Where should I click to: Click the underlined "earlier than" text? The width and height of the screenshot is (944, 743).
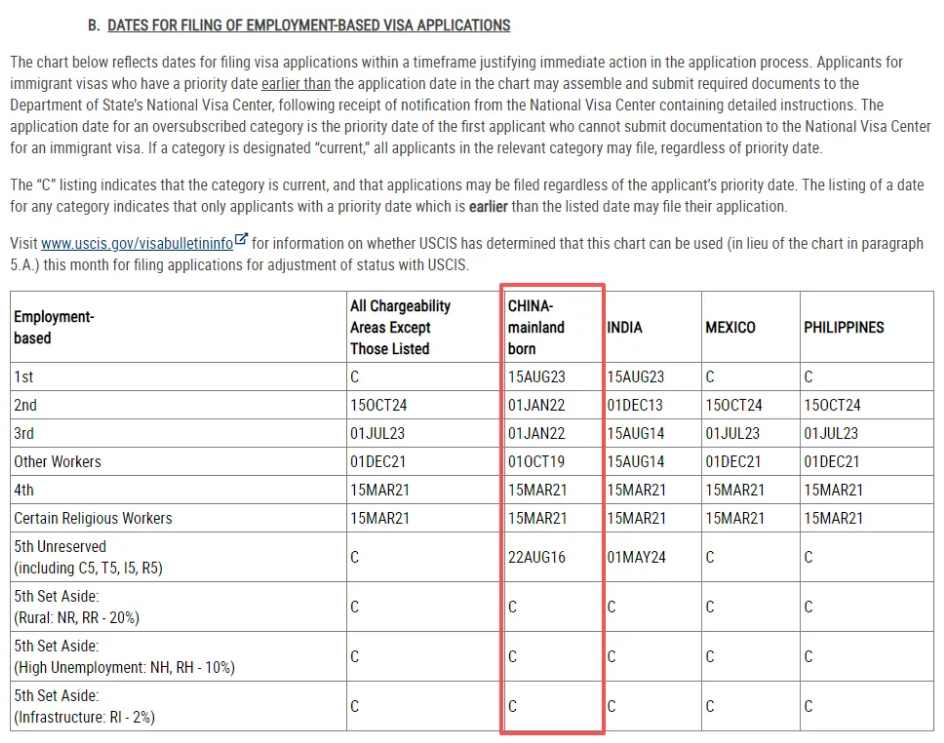296,83
